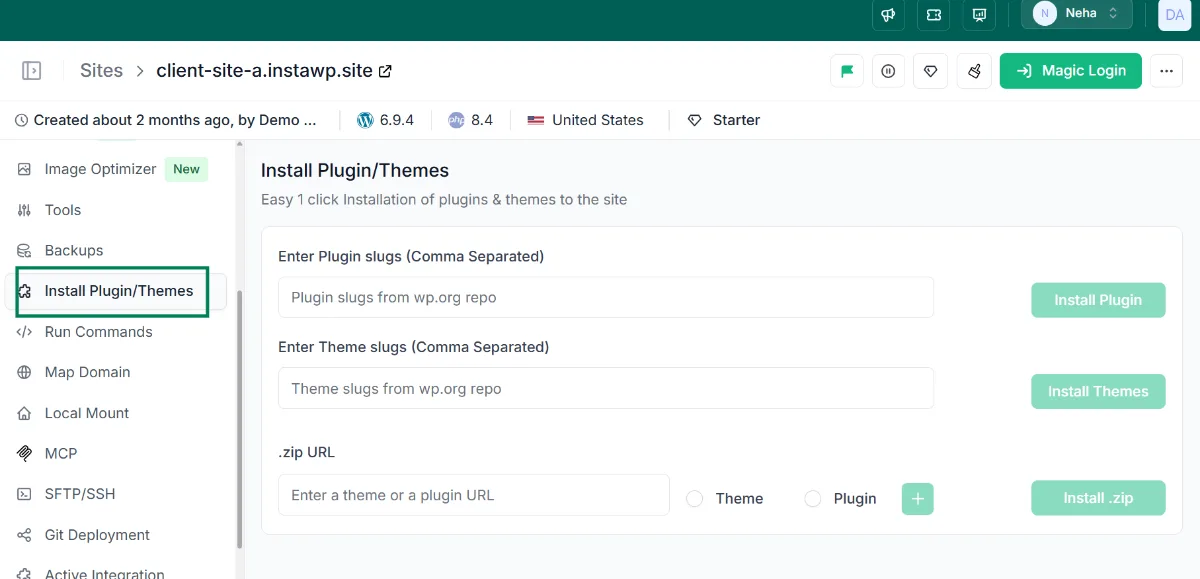Image resolution: width=1200 pixels, height=579 pixels.
Task: Open Backups in the sidebar
Action: coord(74,250)
